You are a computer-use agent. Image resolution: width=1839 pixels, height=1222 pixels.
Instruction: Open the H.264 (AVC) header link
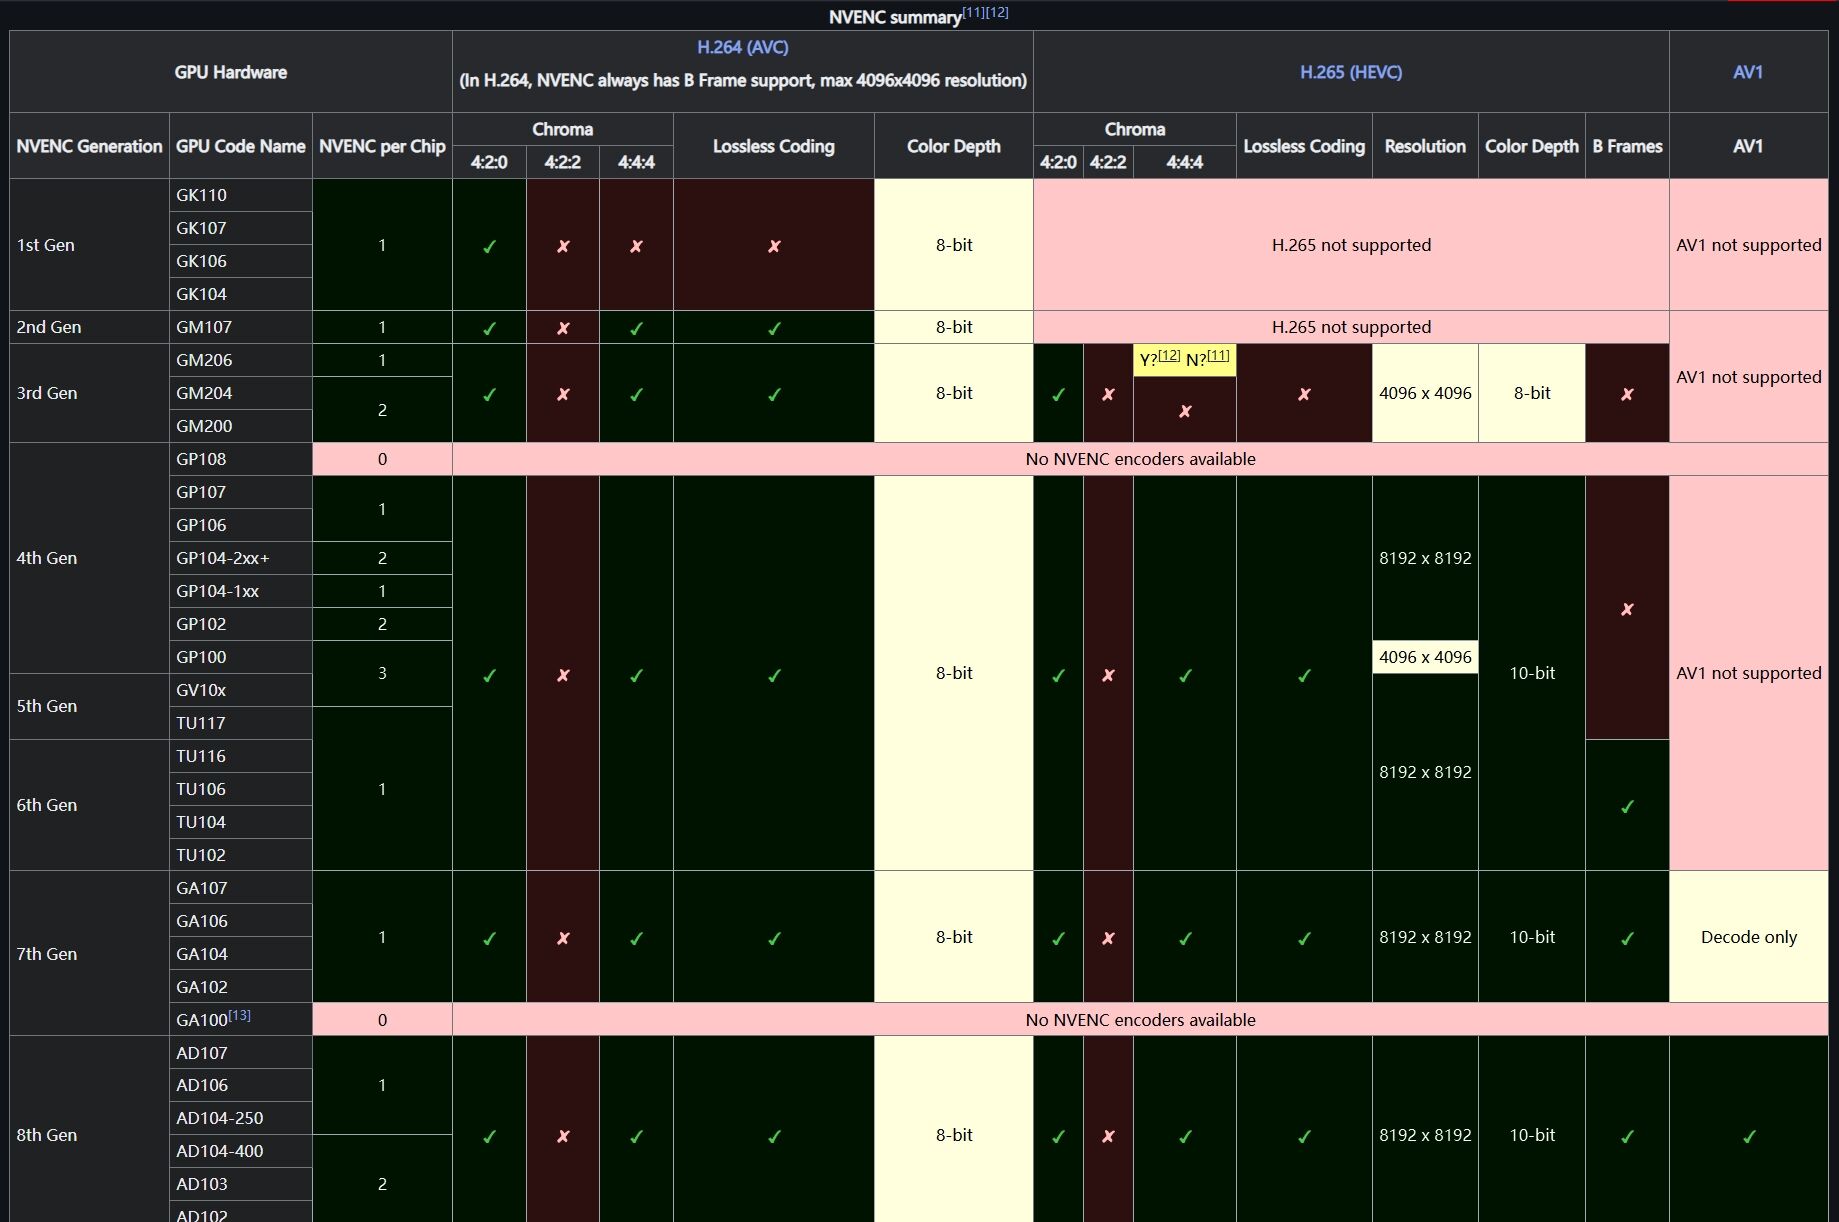[x=742, y=47]
